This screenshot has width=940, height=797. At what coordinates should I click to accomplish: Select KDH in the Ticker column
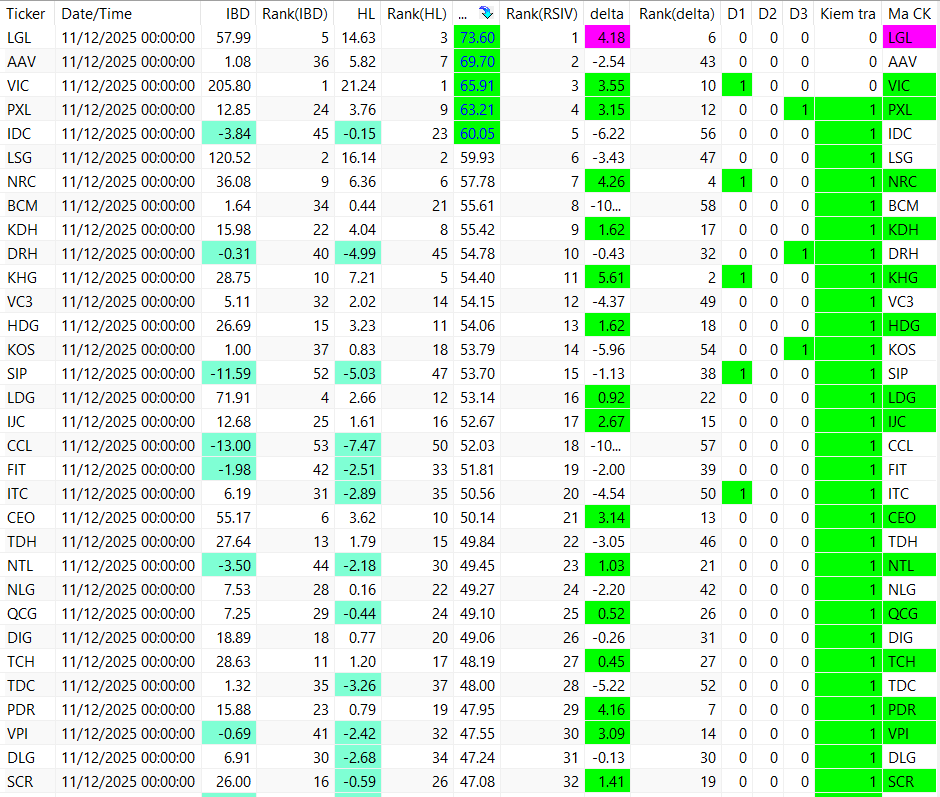22,230
